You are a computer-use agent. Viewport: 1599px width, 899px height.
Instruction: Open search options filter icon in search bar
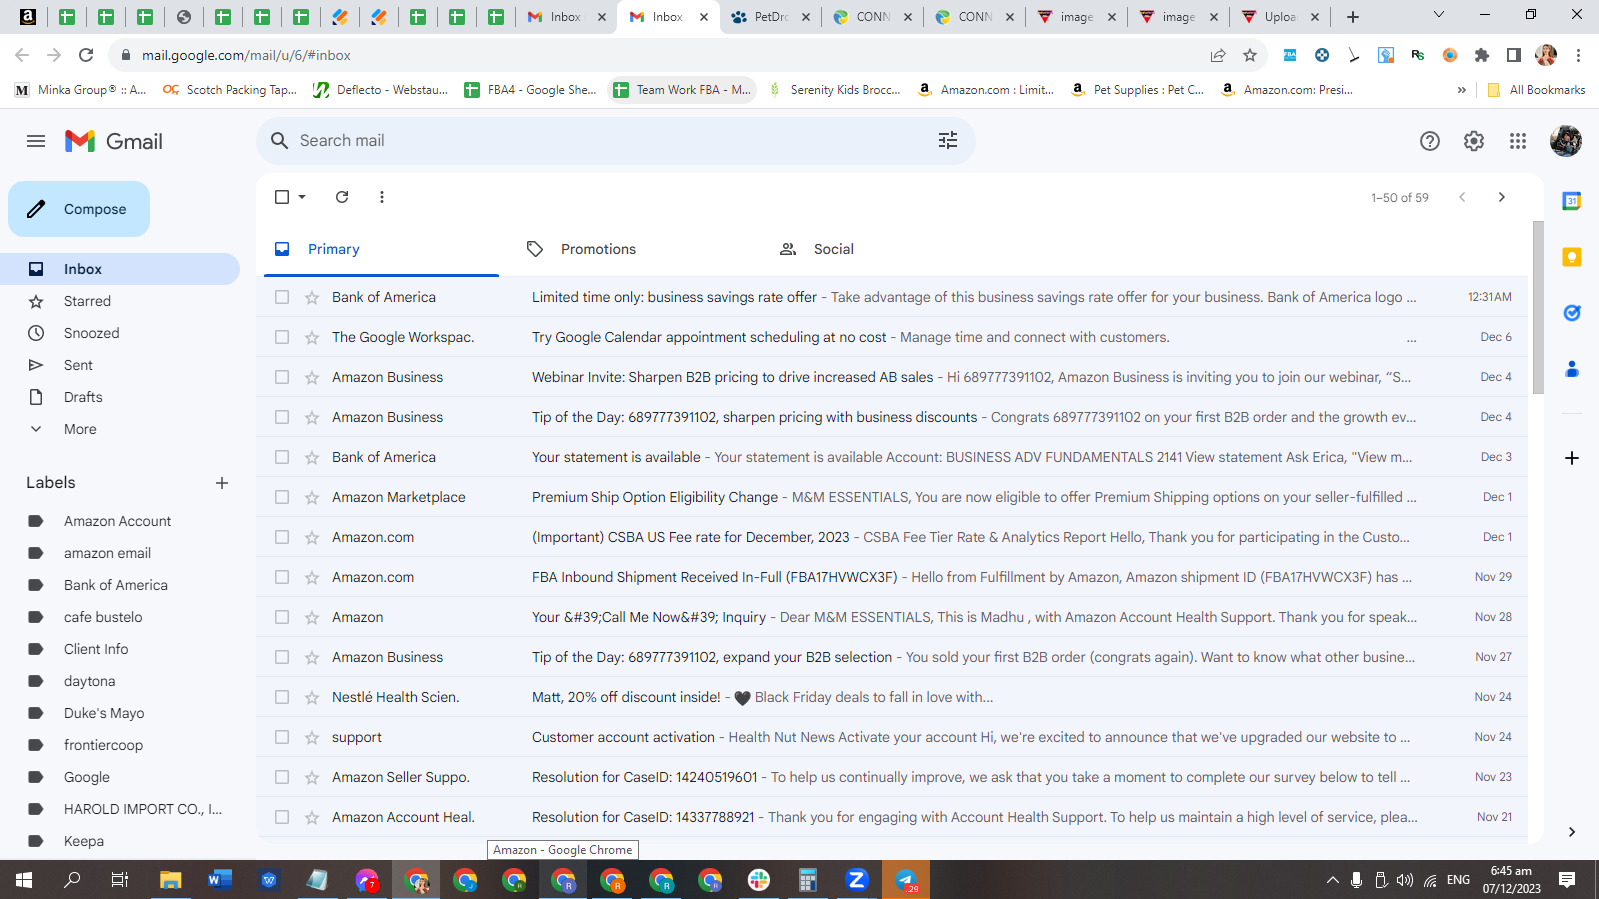pyautogui.click(x=948, y=141)
